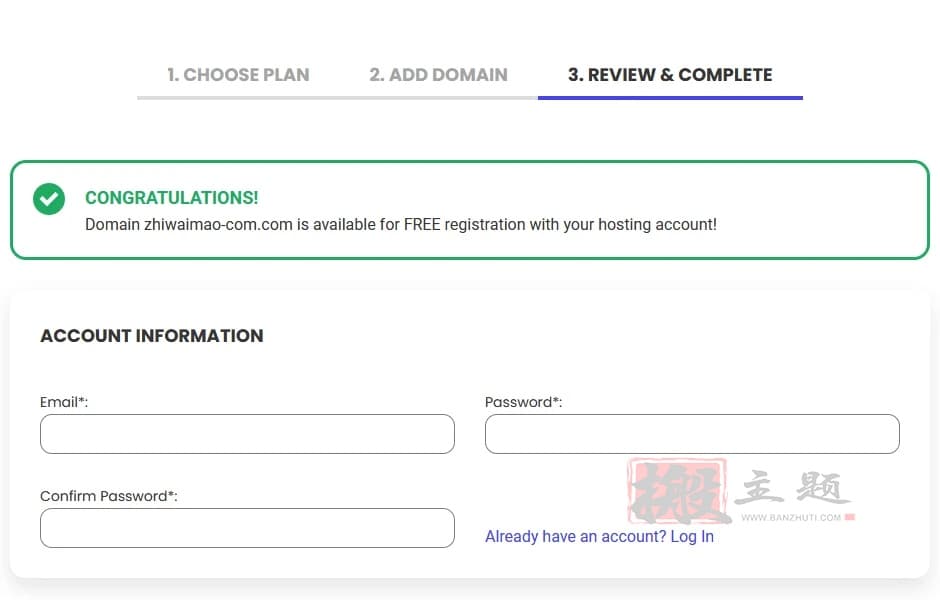The image size is (940, 600).
Task: Click inside the Email input field
Action: [x=247, y=434]
